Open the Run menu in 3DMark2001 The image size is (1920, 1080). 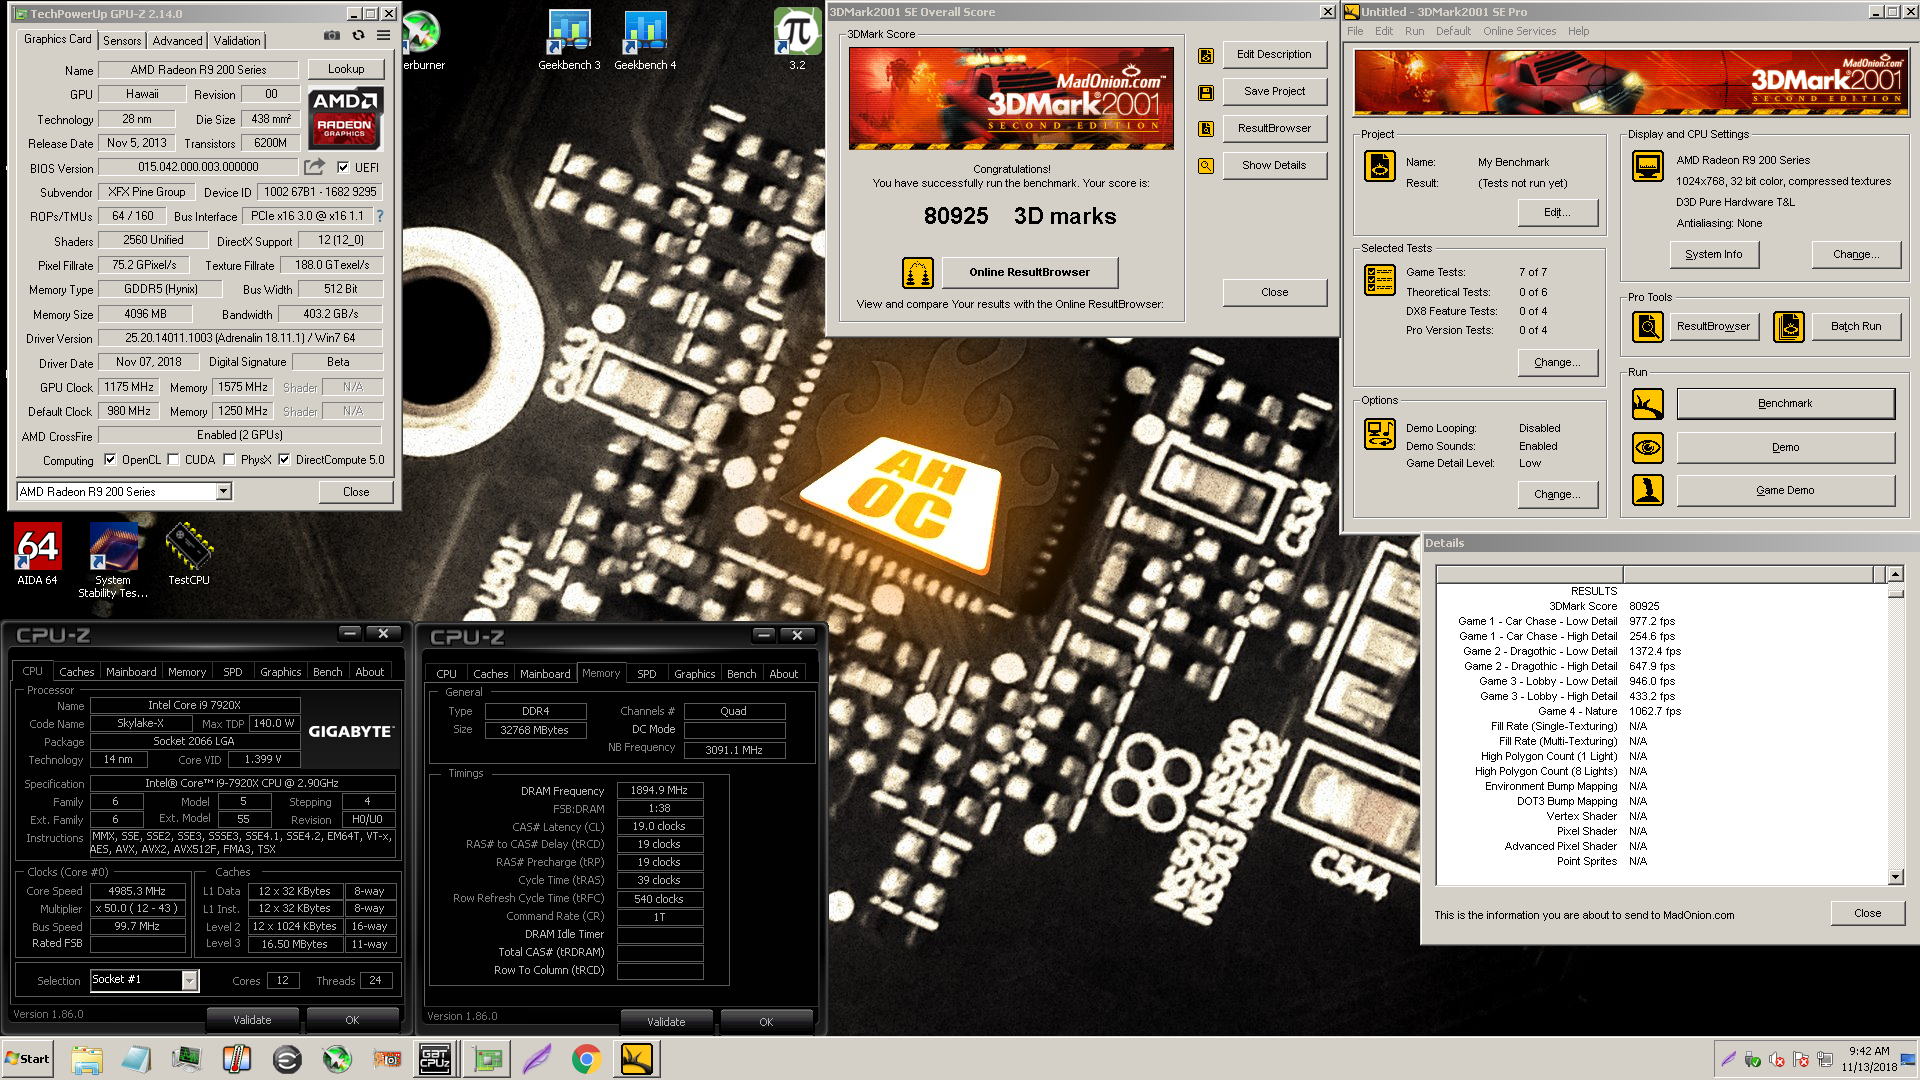click(x=1414, y=31)
